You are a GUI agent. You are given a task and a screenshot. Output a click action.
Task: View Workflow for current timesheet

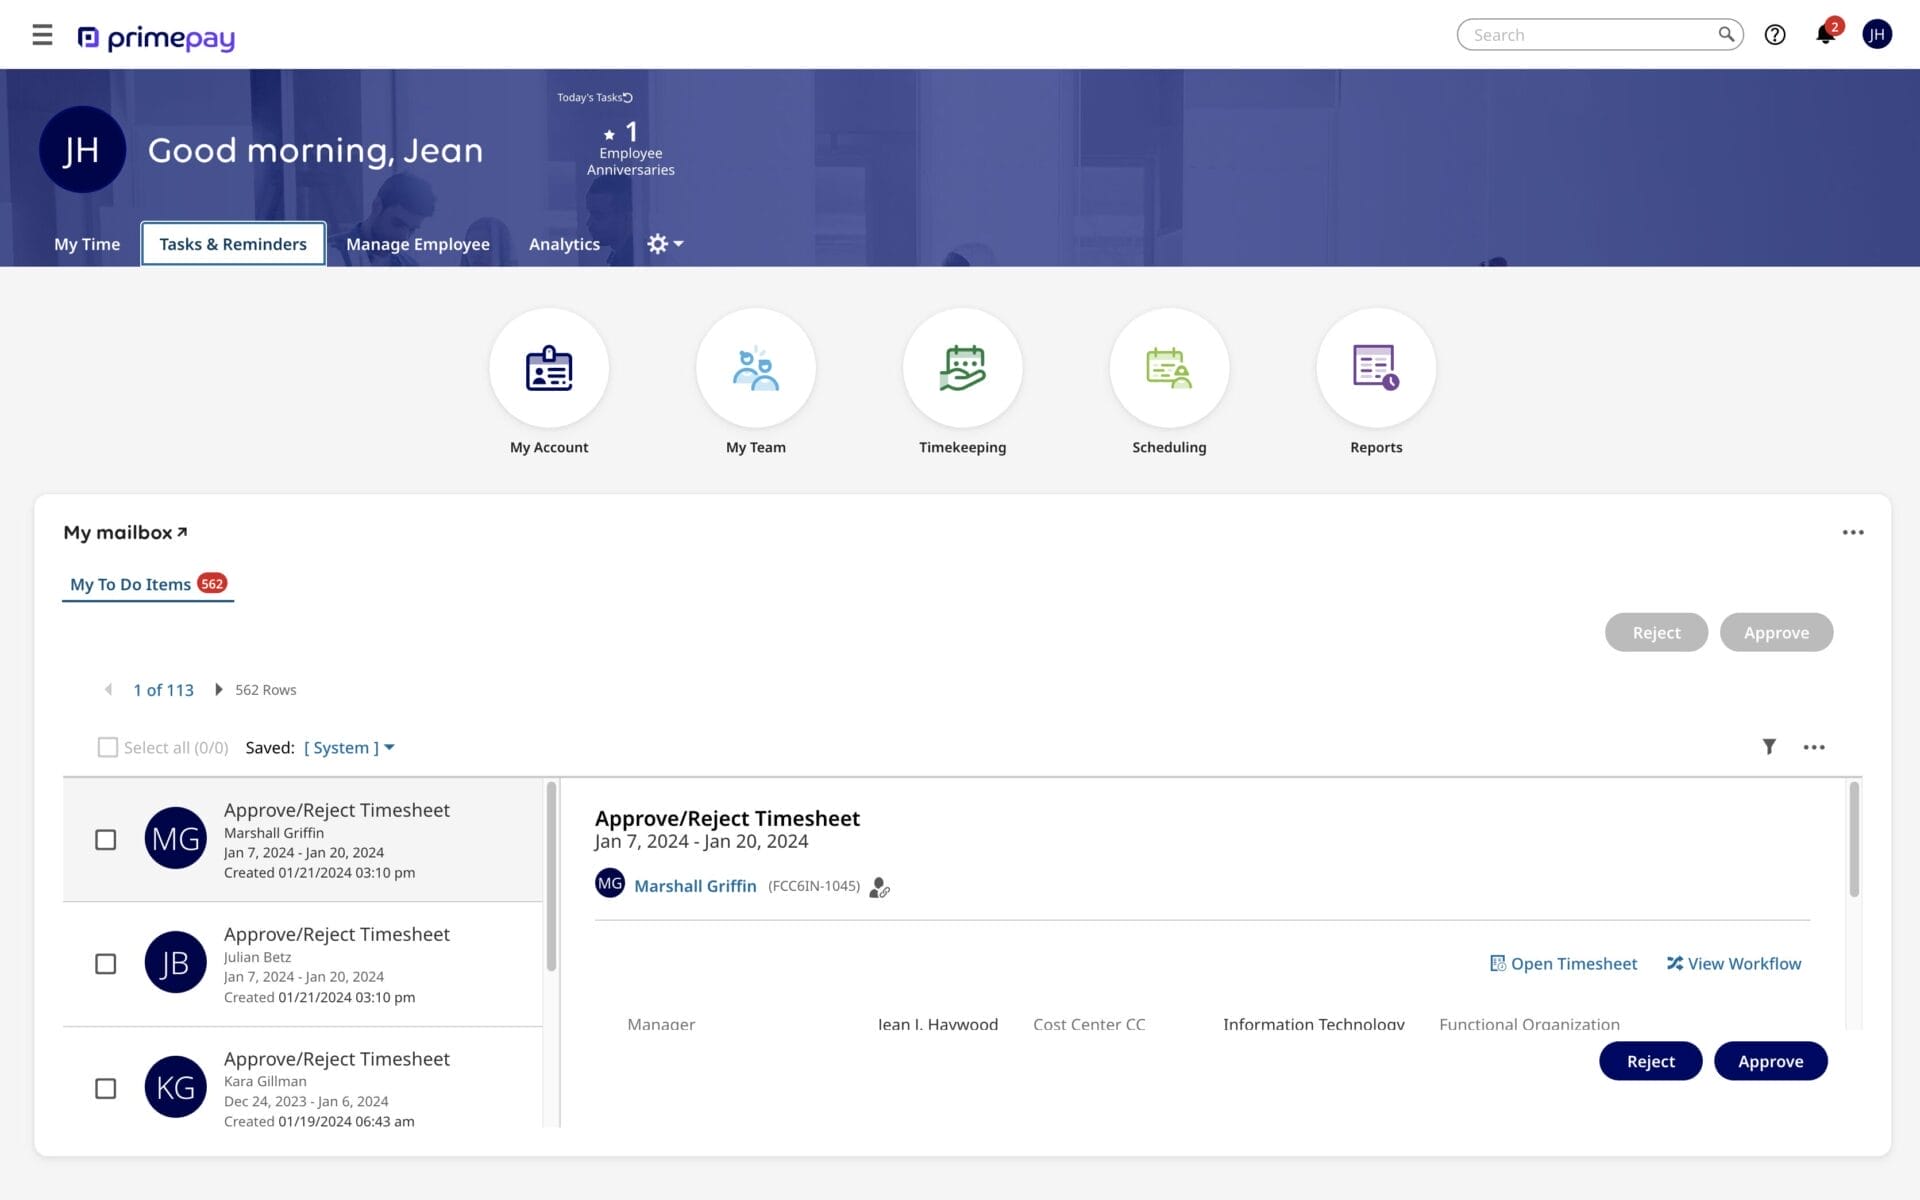1733,964
